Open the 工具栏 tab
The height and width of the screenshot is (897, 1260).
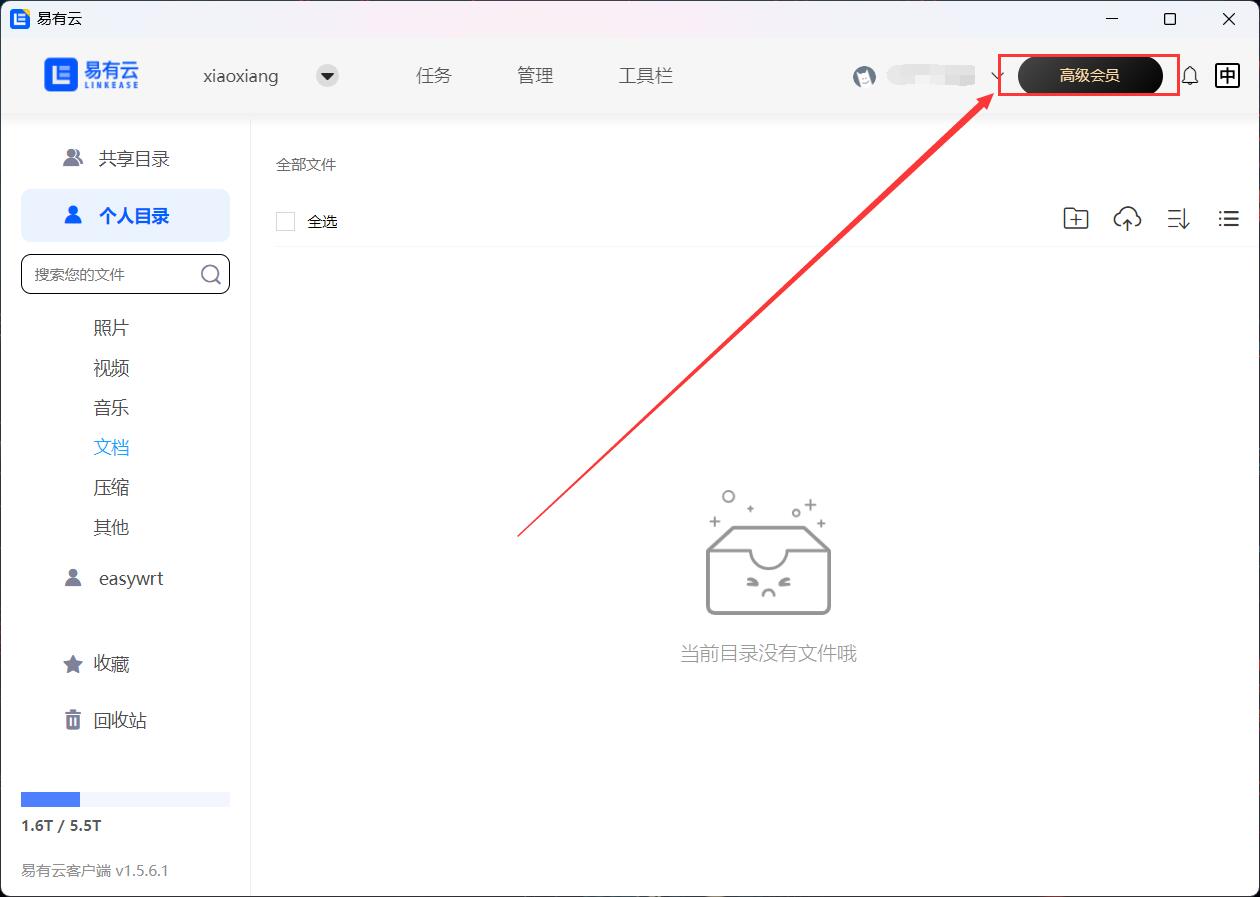pos(645,76)
